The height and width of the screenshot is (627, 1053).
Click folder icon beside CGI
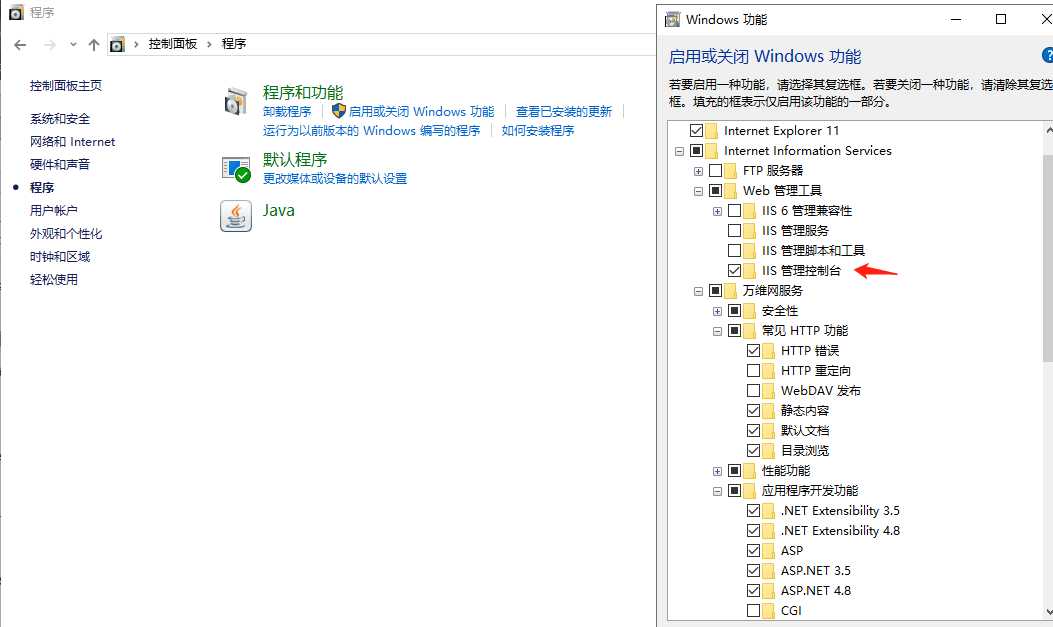tap(768, 611)
